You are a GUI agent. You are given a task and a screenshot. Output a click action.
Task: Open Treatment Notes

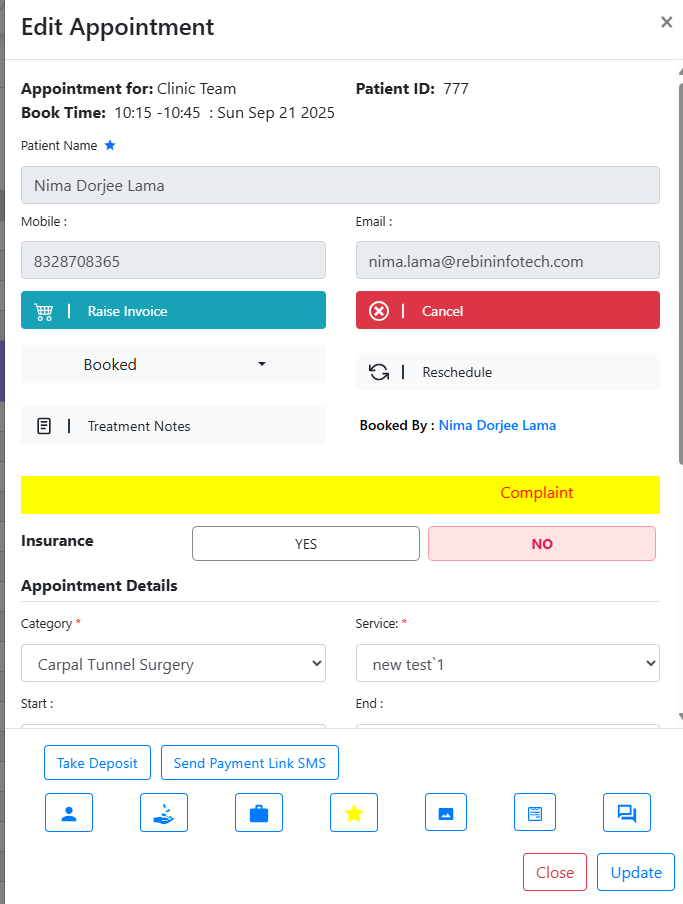[x=173, y=426]
